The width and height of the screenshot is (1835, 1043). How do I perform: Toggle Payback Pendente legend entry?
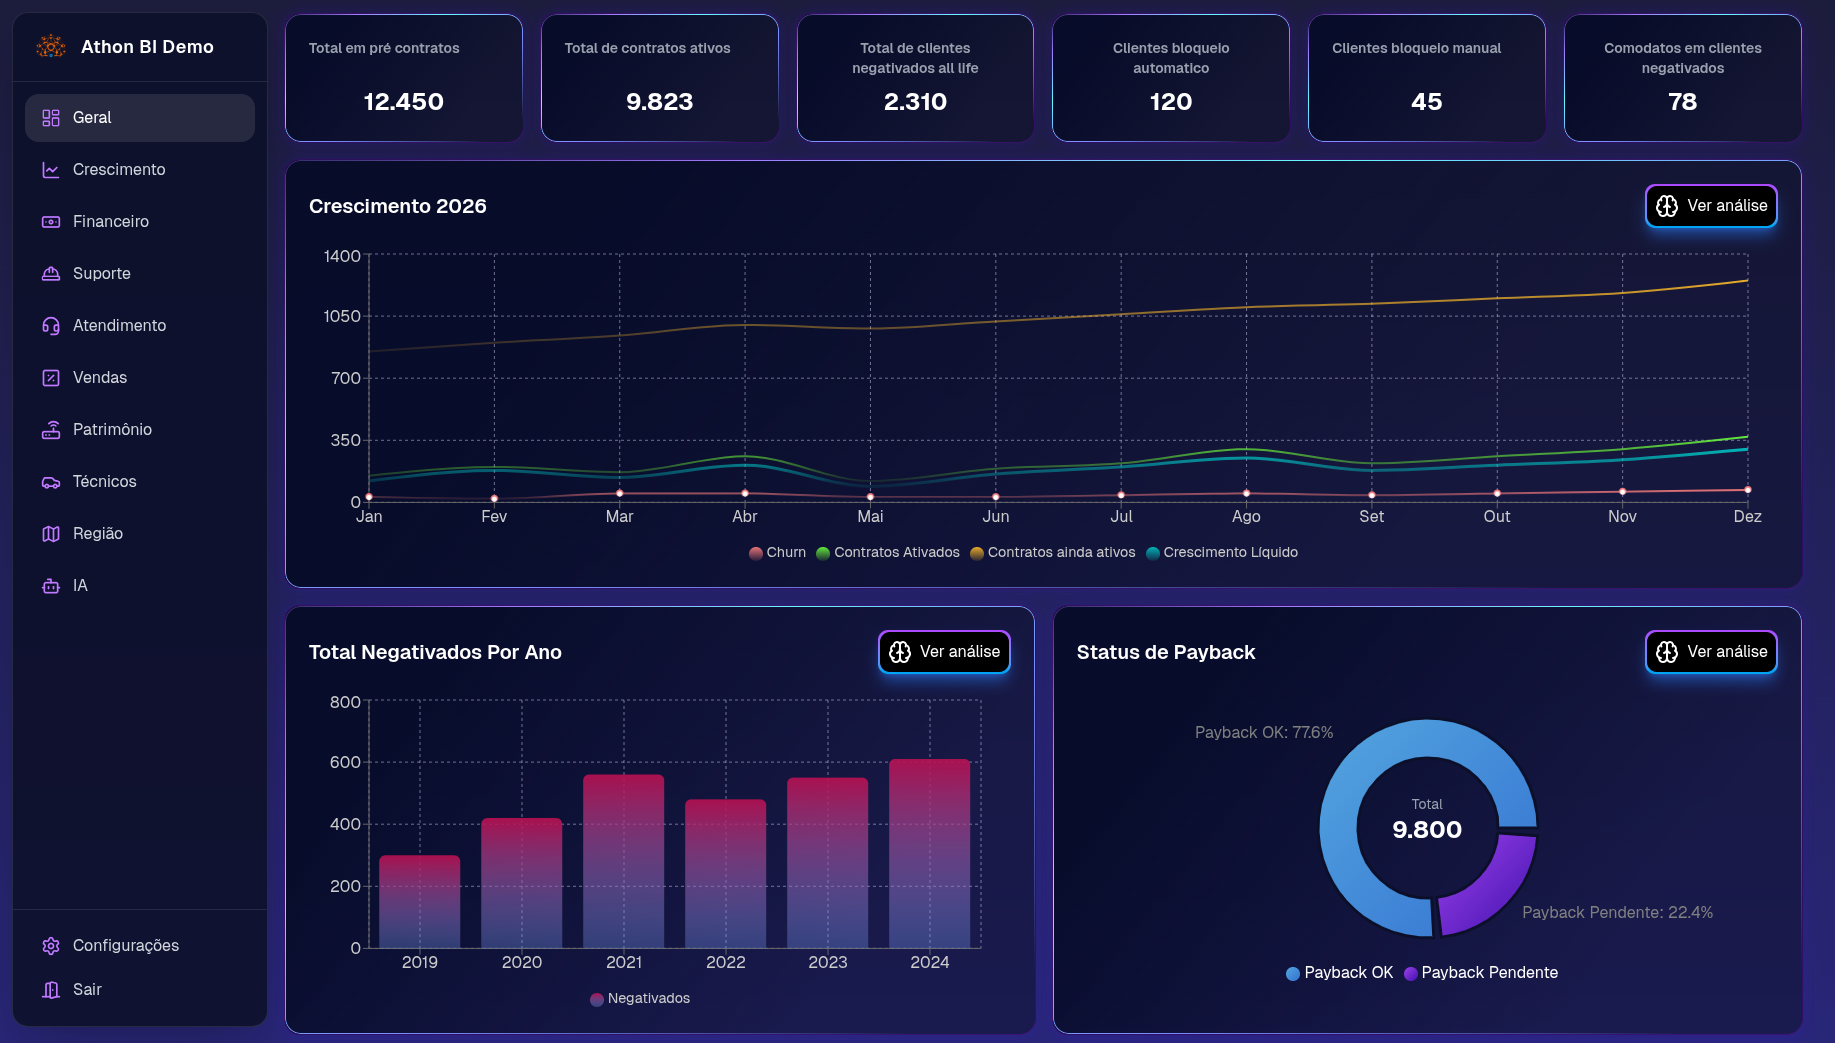point(1480,973)
